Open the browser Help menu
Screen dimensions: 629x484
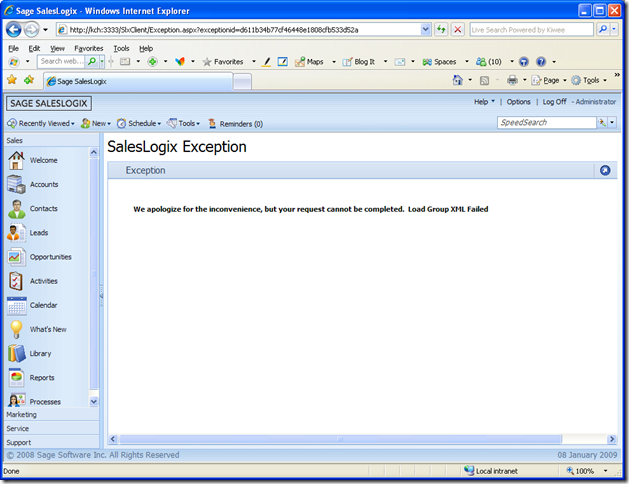click(146, 49)
